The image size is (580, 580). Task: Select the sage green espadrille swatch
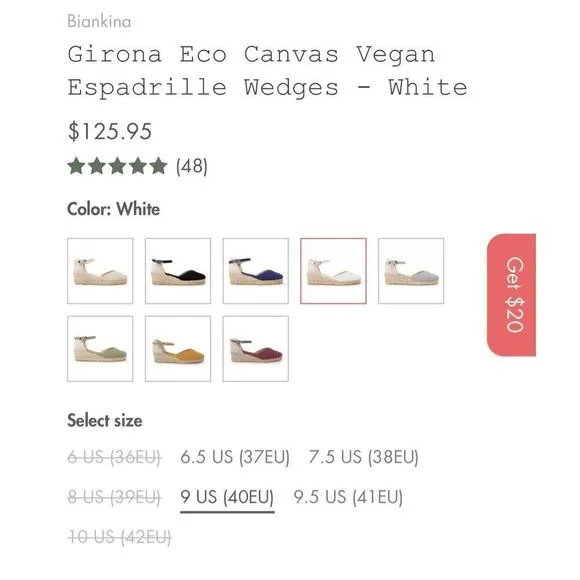(x=100, y=348)
